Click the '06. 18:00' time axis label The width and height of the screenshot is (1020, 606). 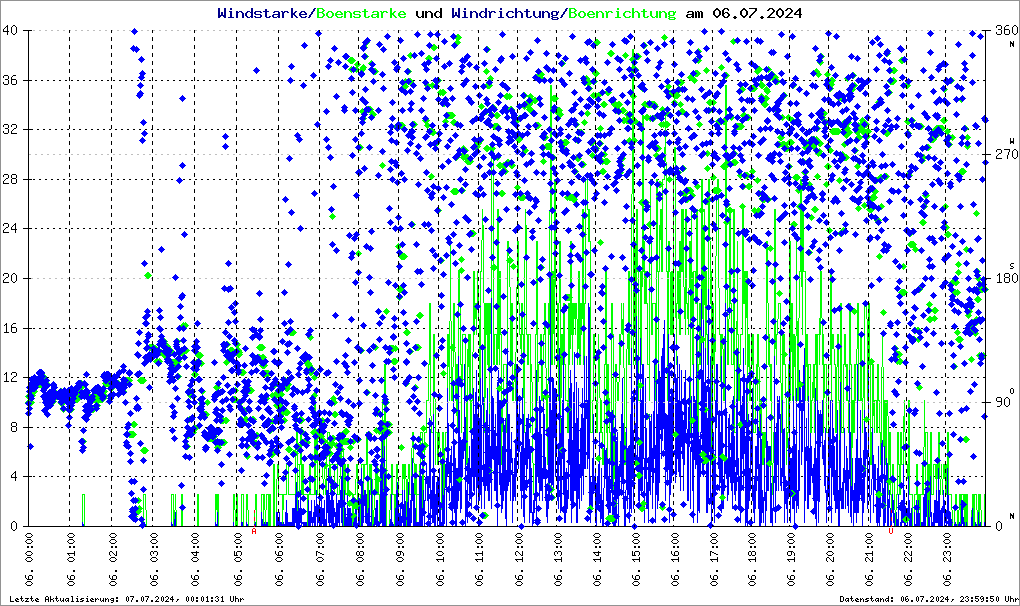click(752, 559)
